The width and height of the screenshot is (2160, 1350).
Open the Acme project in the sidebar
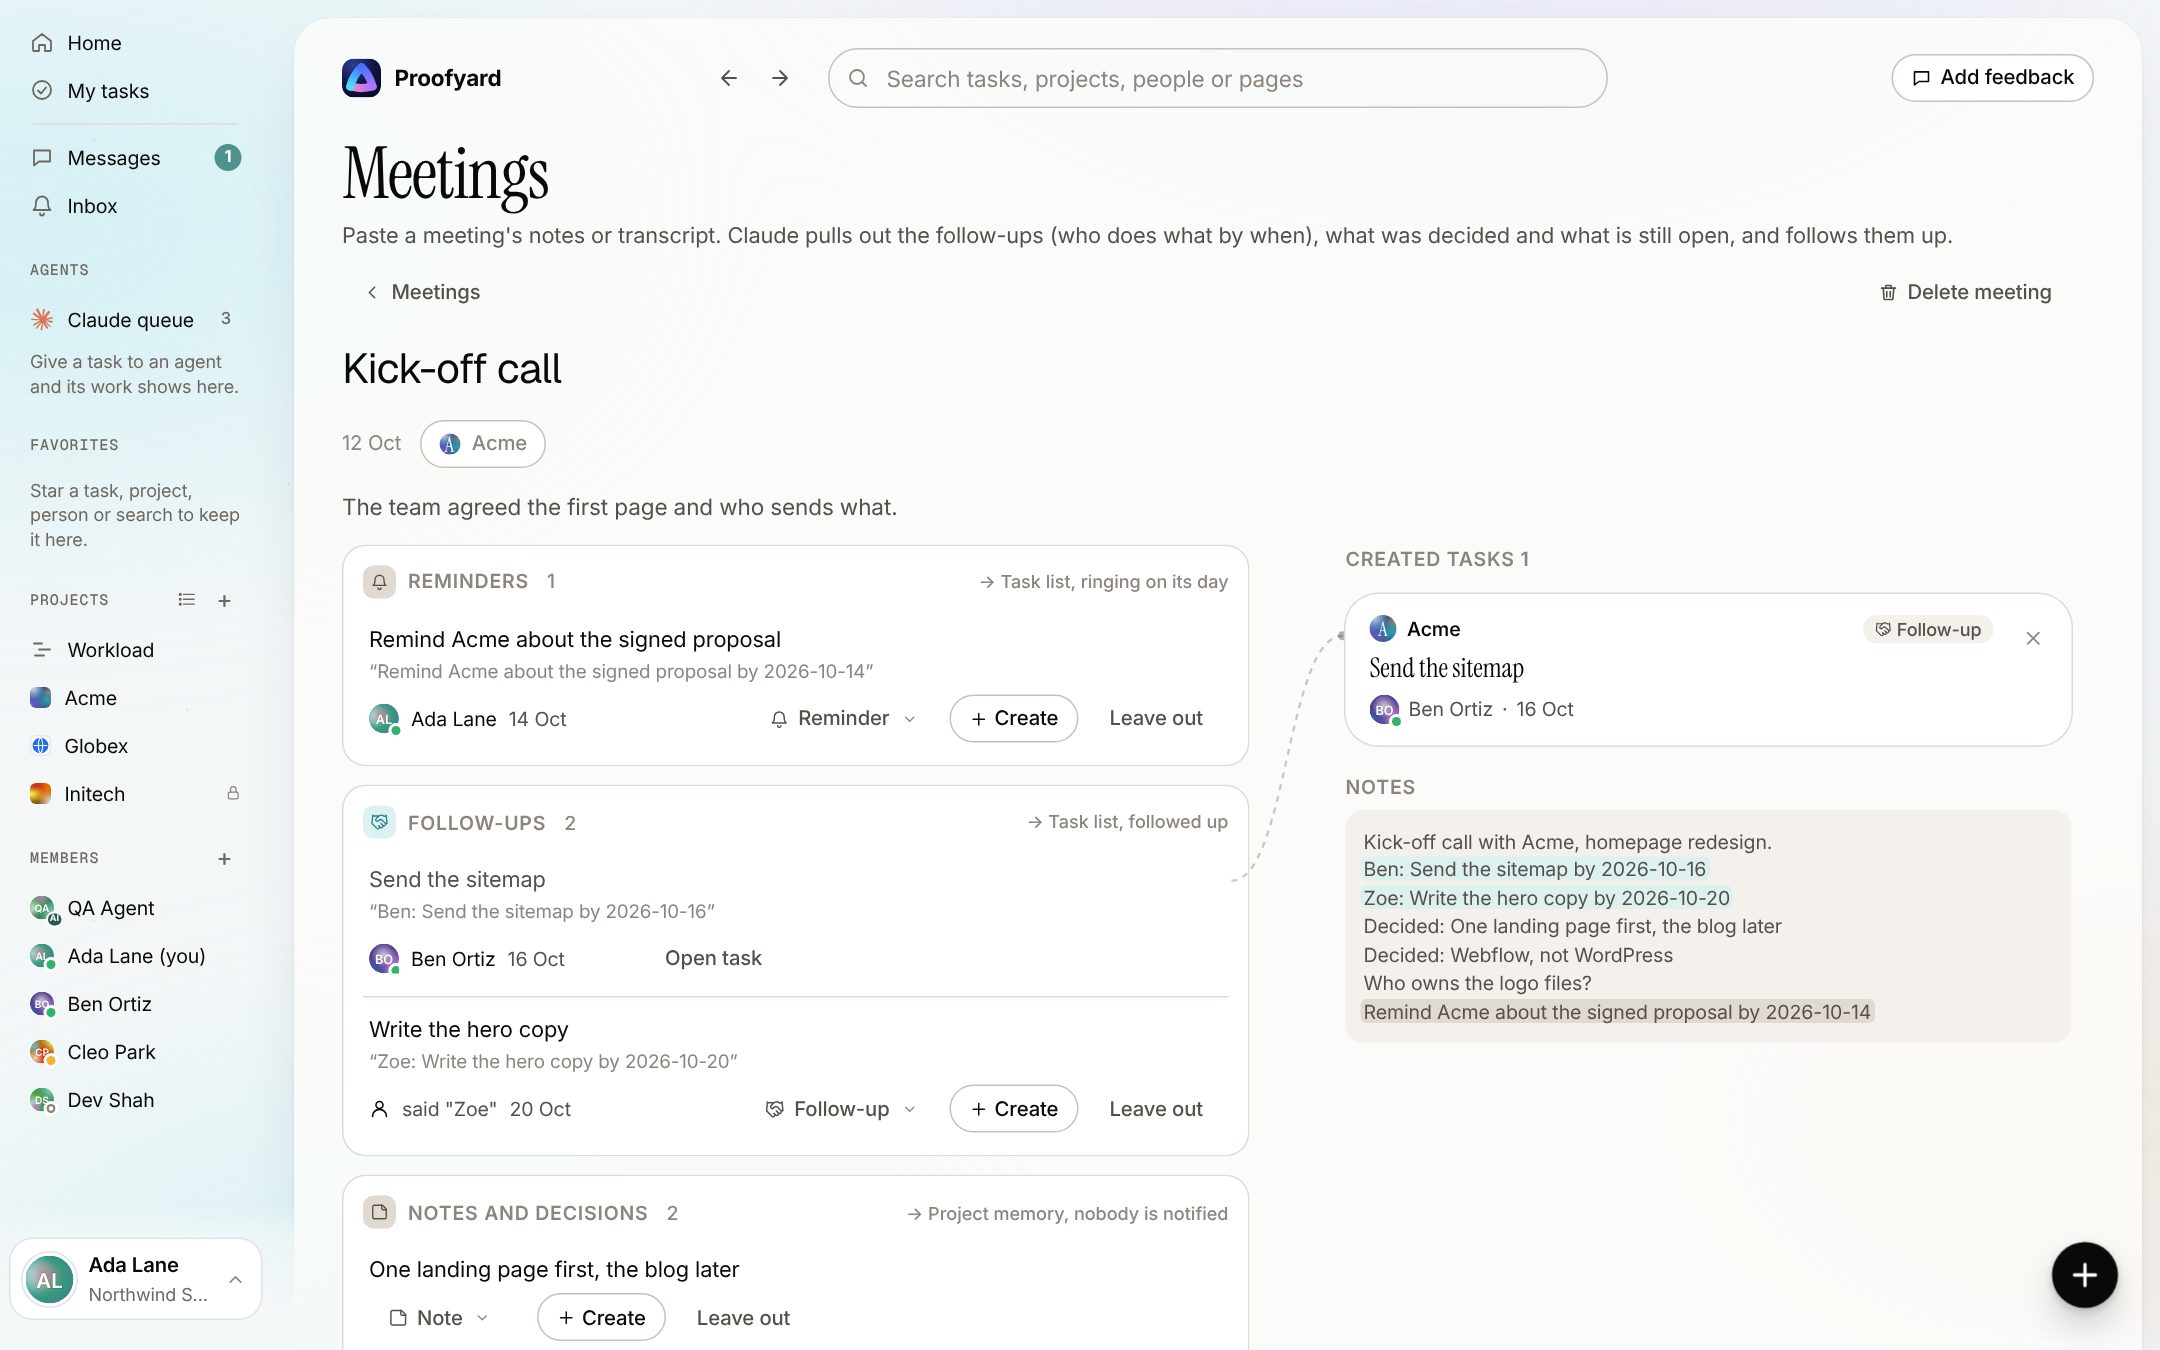point(135,698)
